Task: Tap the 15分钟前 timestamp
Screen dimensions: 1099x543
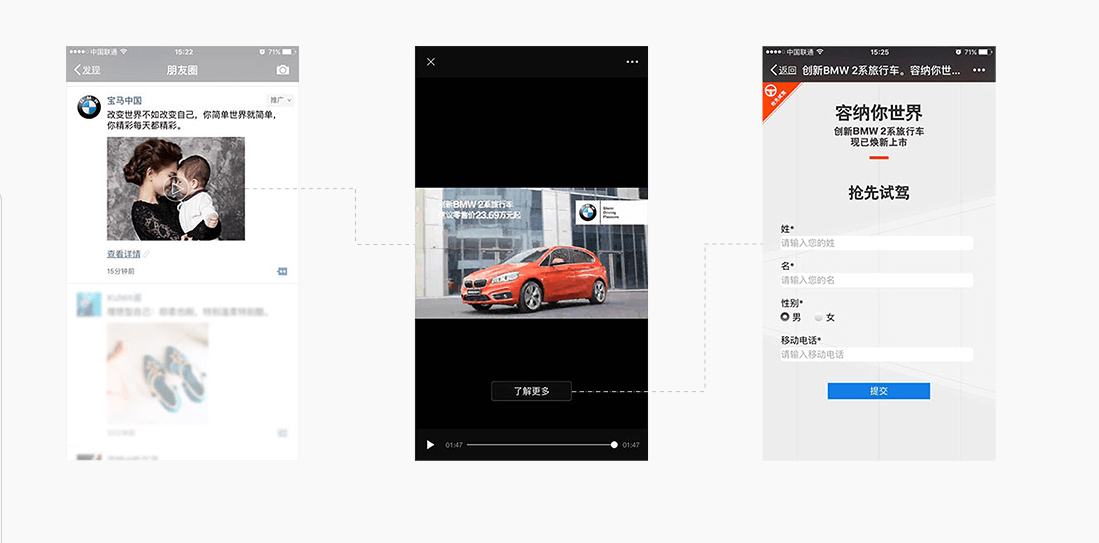Action: coord(121,271)
